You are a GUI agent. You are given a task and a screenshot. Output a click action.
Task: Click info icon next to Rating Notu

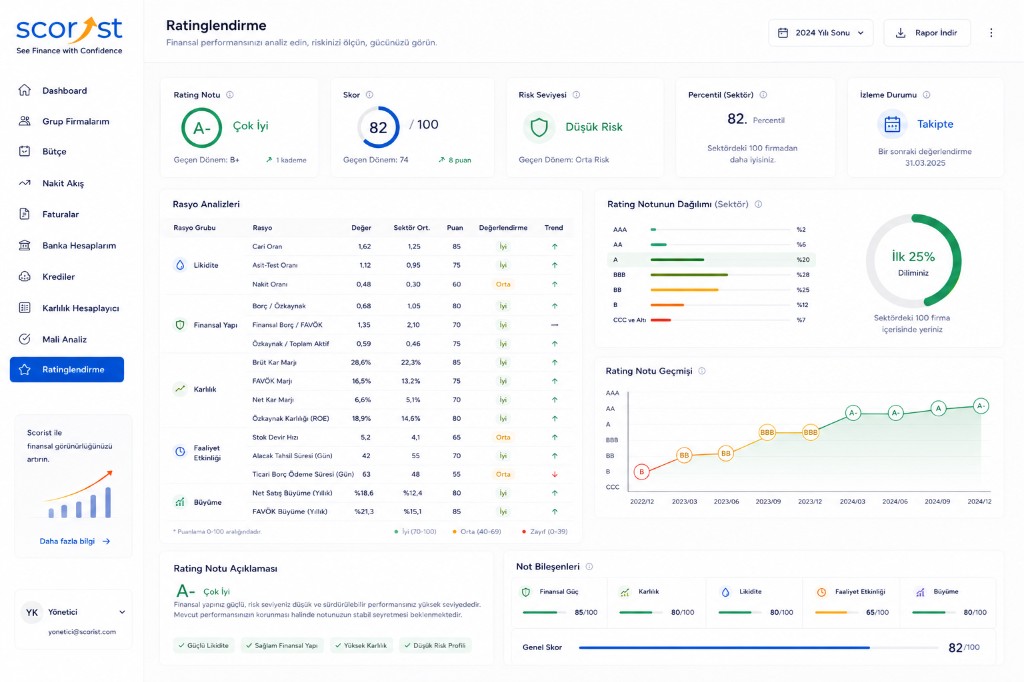click(230, 95)
